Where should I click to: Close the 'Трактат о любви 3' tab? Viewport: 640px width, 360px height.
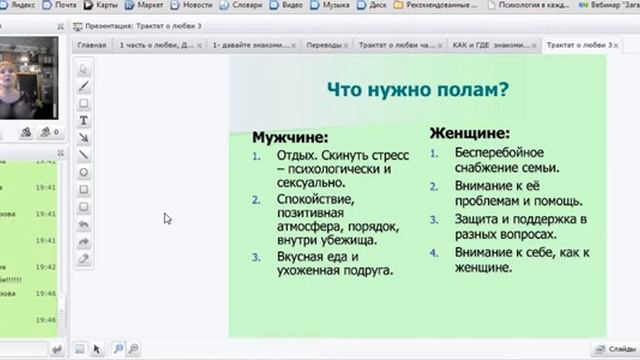pyautogui.click(x=616, y=46)
